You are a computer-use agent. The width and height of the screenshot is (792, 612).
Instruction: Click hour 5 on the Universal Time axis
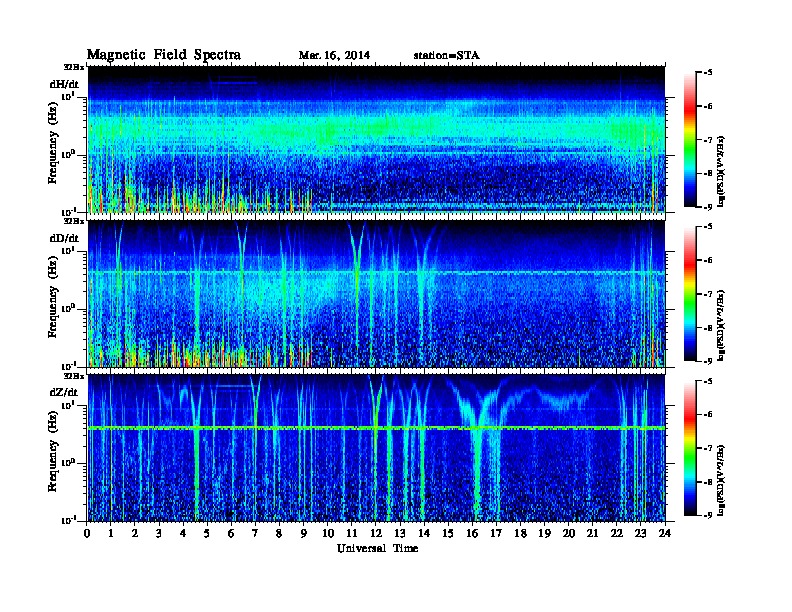click(x=207, y=533)
